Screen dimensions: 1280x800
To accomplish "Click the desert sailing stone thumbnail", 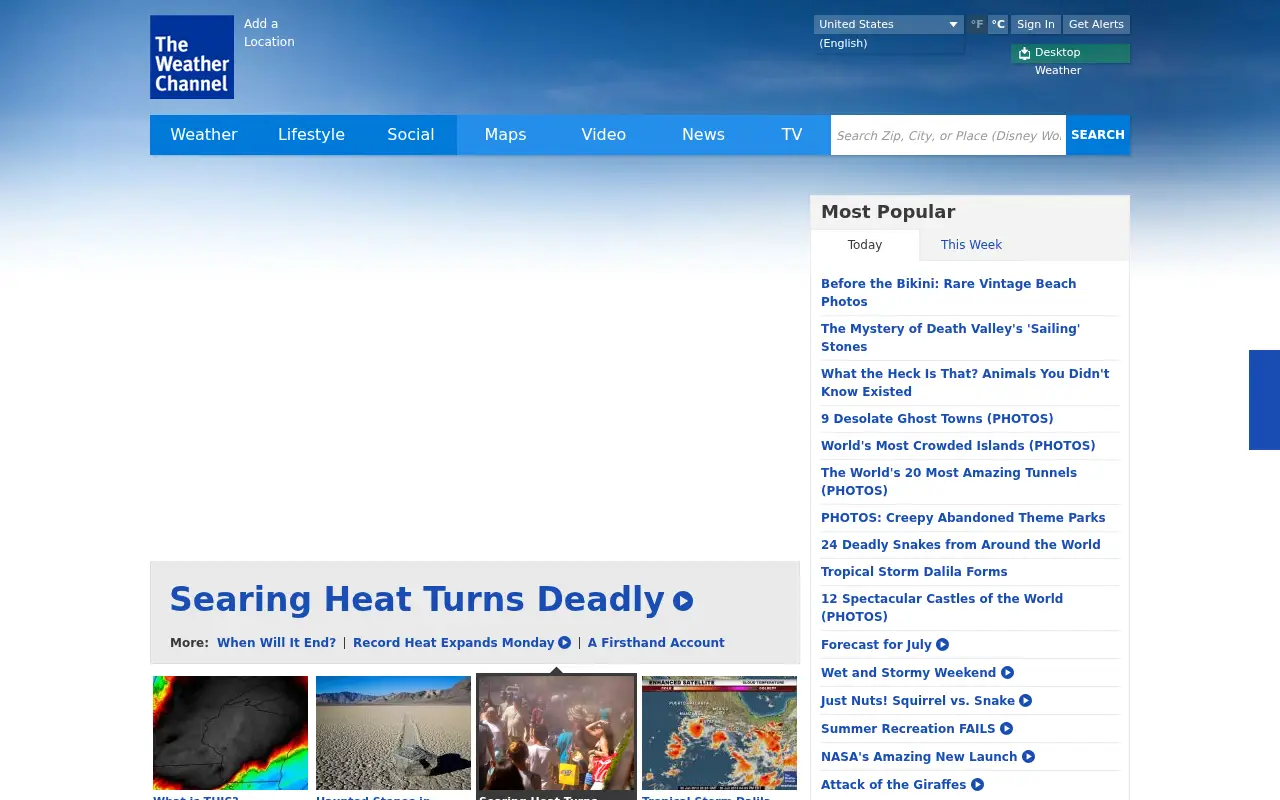I will 393,733.
